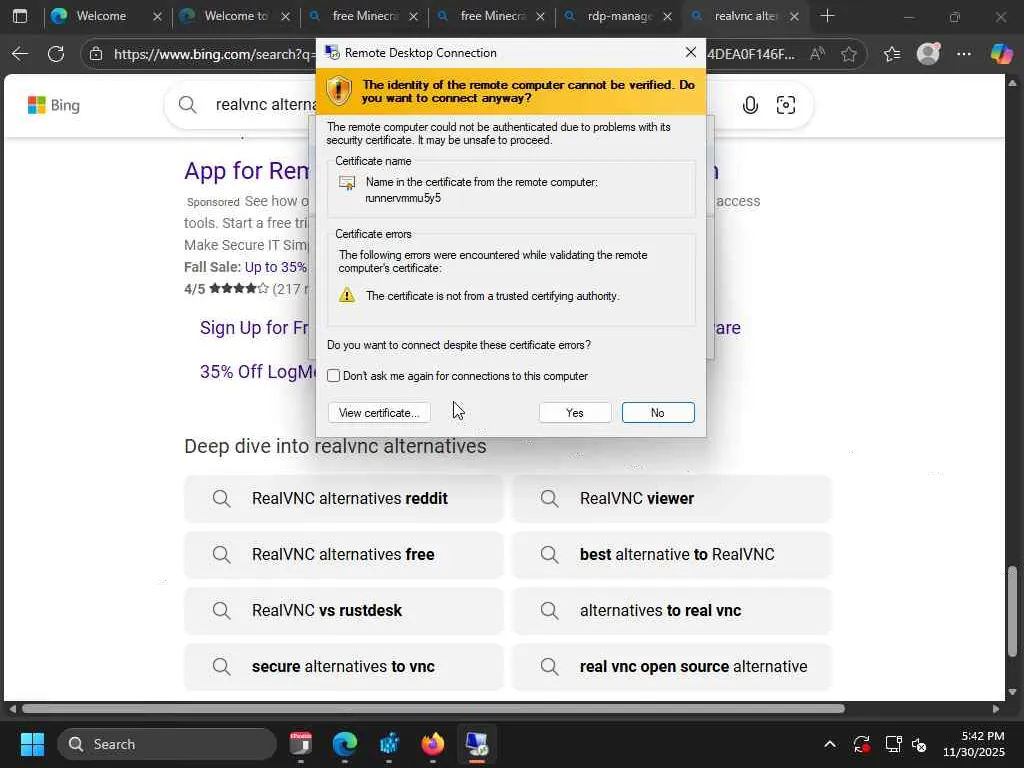Search best alternative to RealVNC
Image resolution: width=1024 pixels, height=768 pixels.
click(672, 554)
